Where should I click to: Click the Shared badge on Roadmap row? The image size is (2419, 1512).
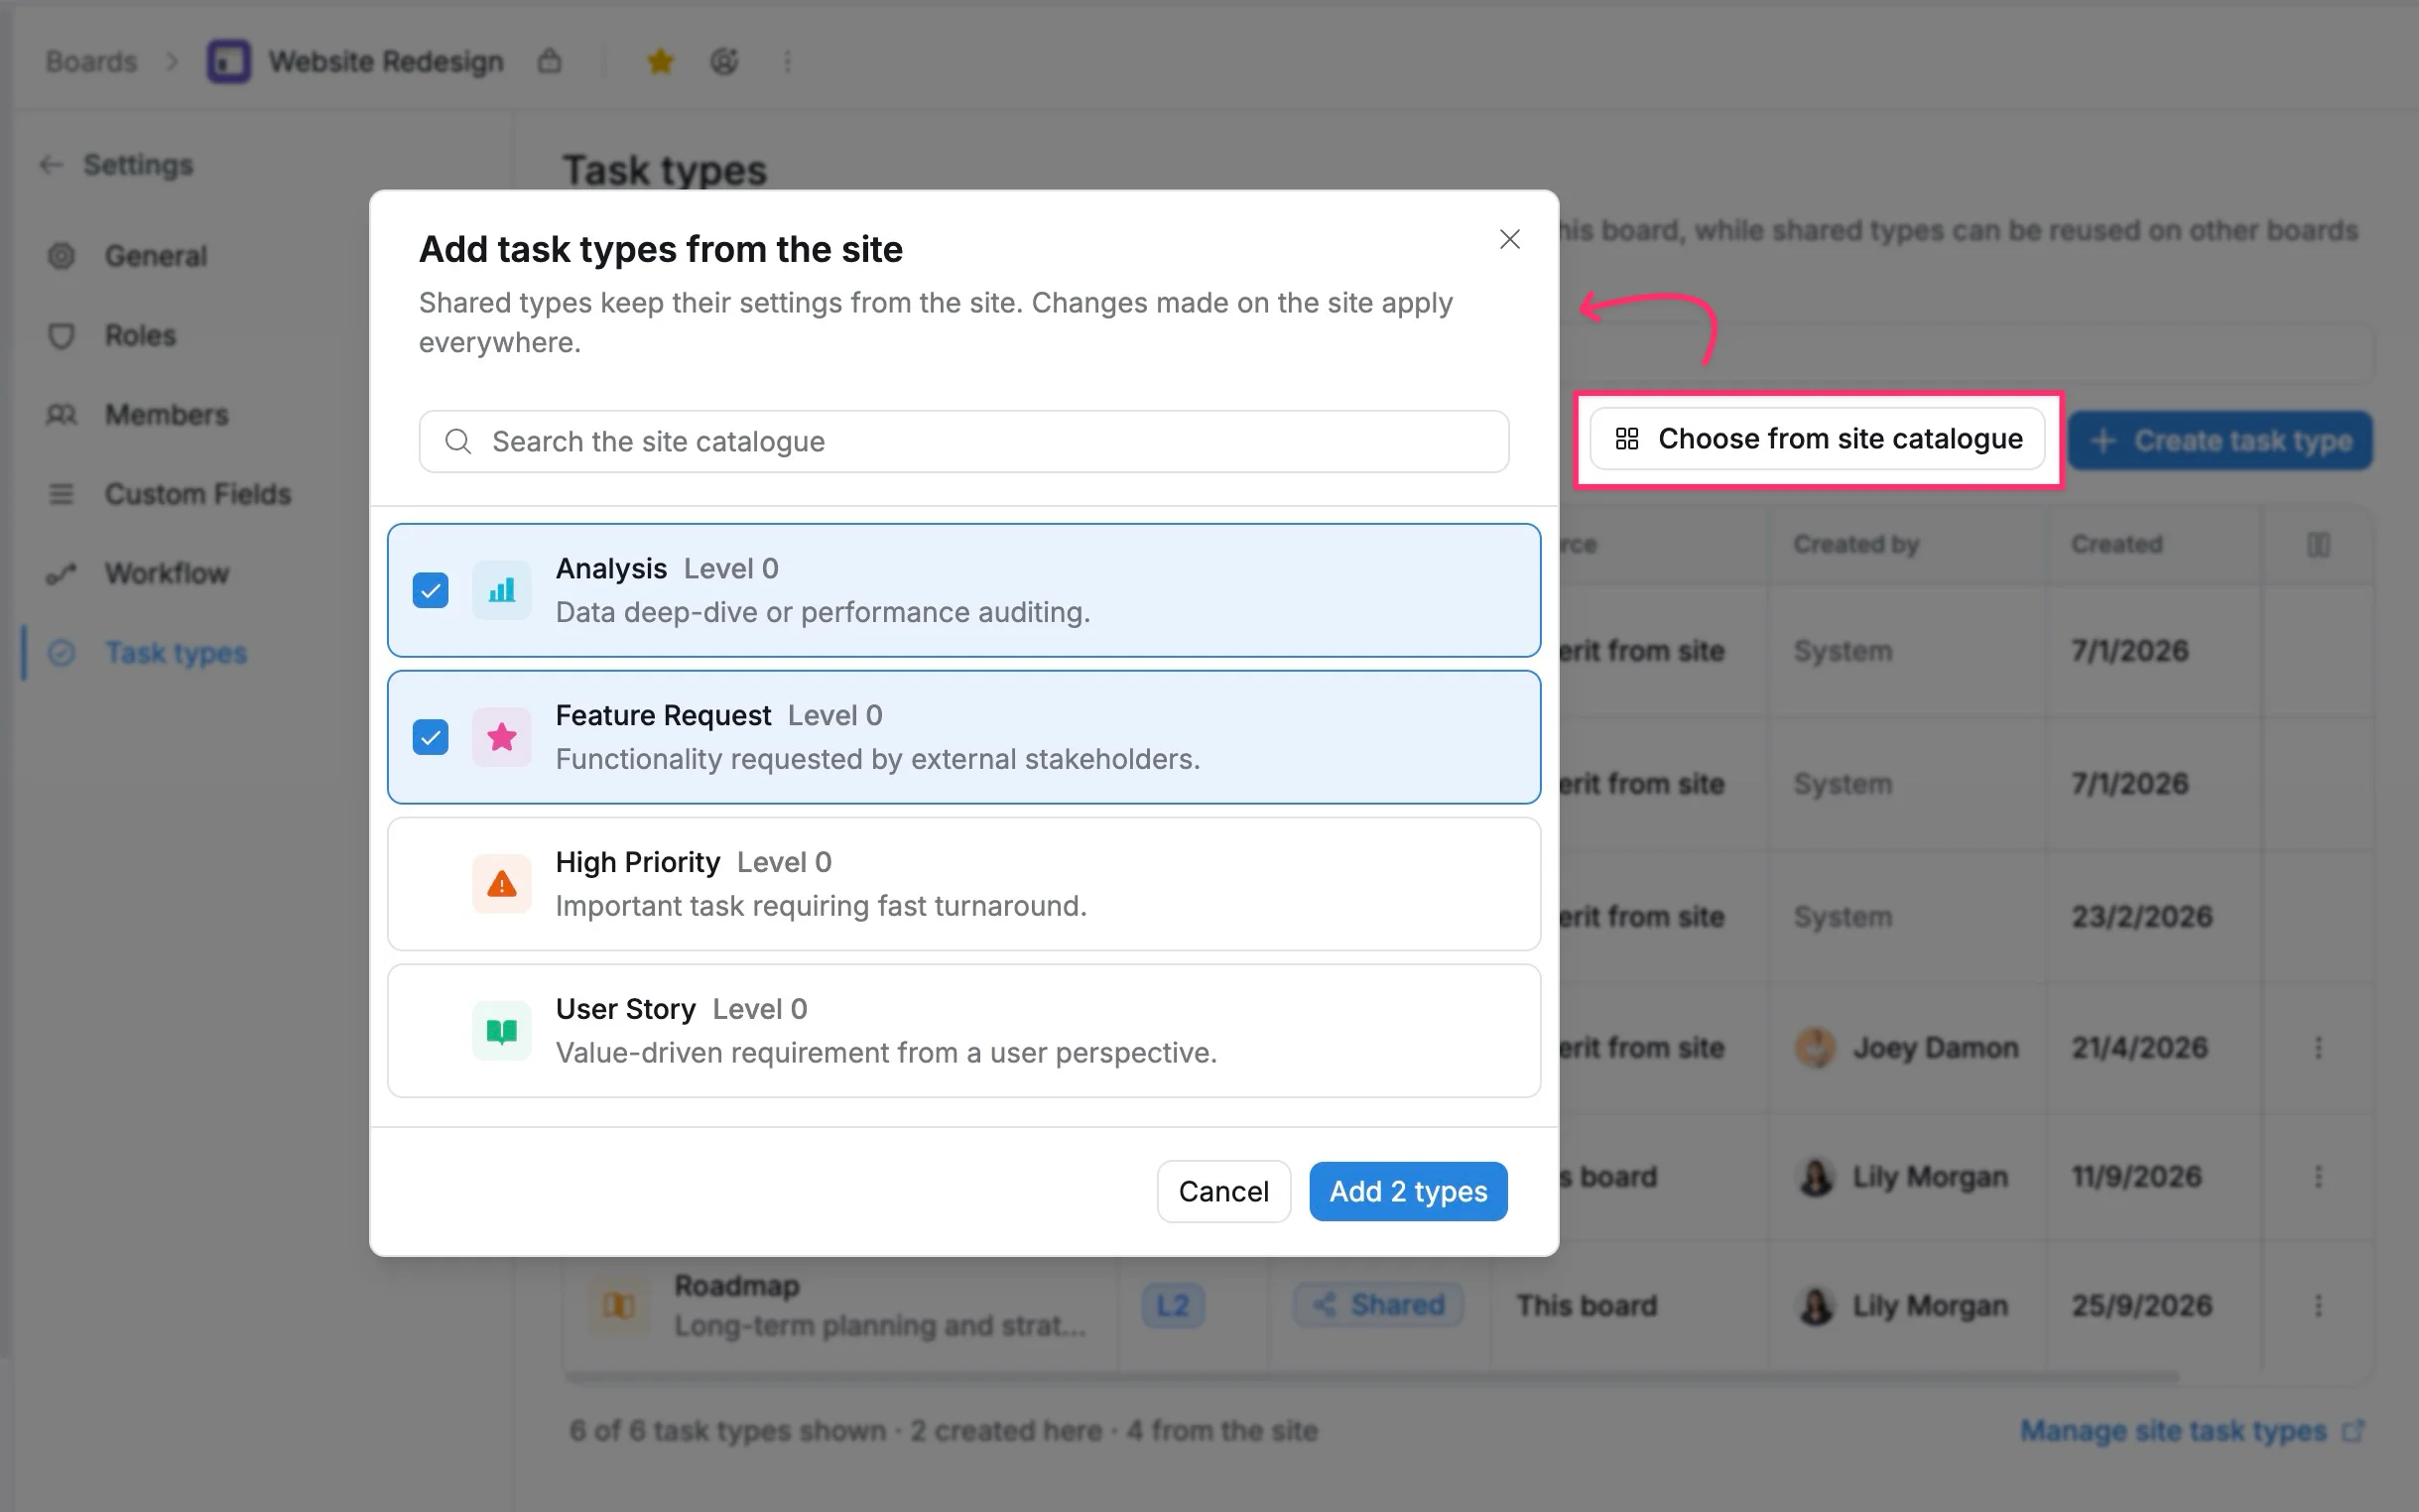coord(1378,1305)
